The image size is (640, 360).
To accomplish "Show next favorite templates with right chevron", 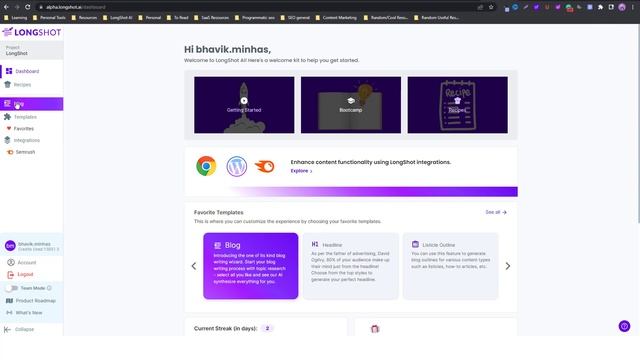I will tap(508, 266).
